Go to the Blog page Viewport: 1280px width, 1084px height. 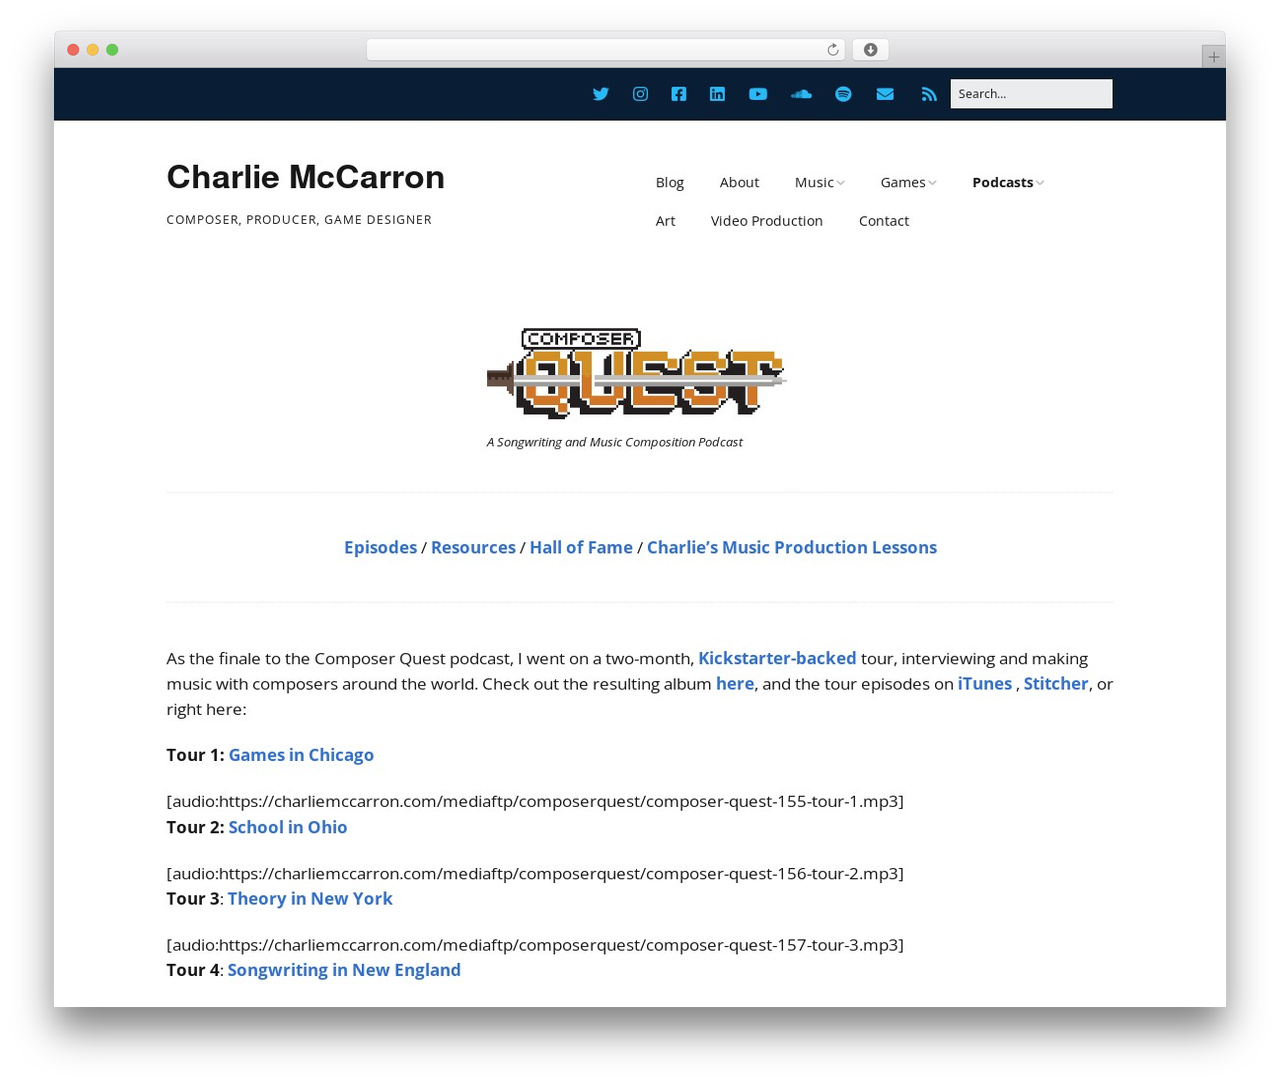670,182
